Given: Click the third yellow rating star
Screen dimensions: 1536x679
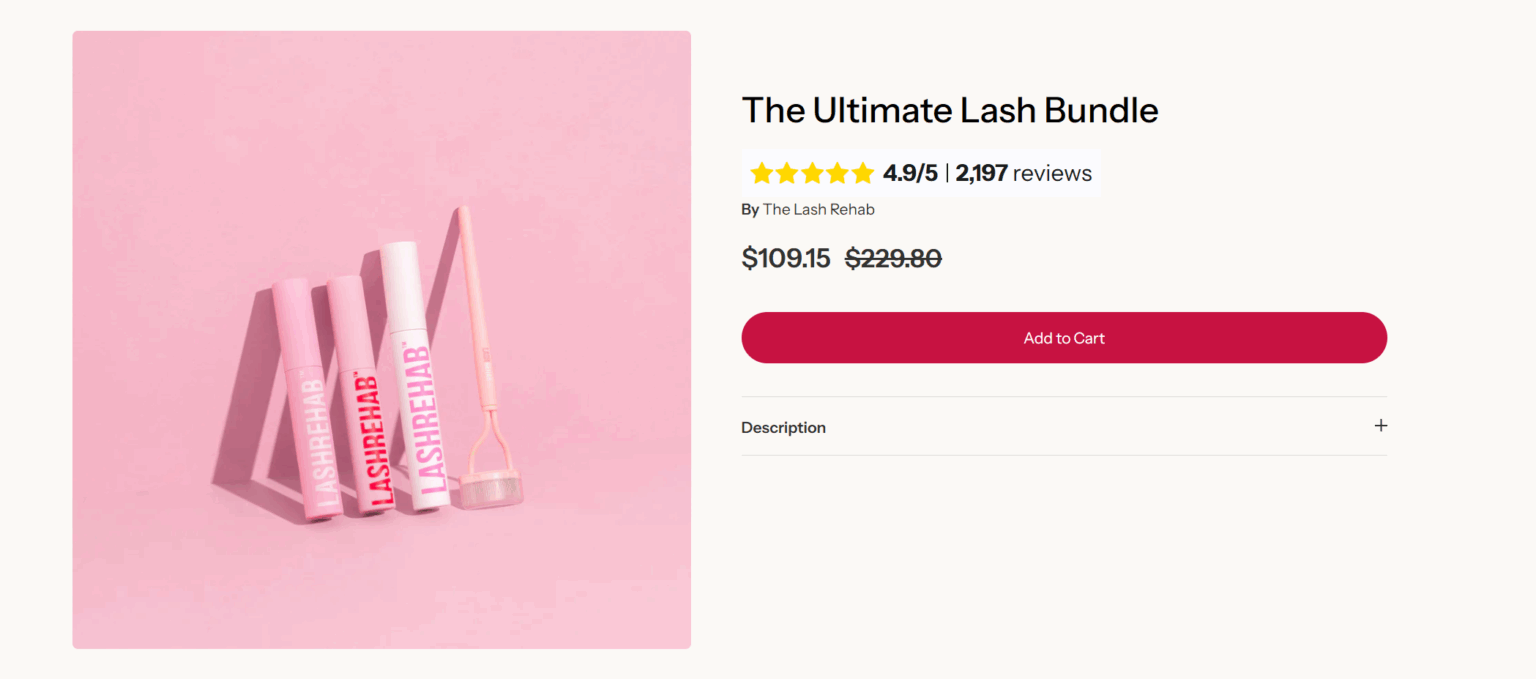Looking at the screenshot, I should coord(812,174).
